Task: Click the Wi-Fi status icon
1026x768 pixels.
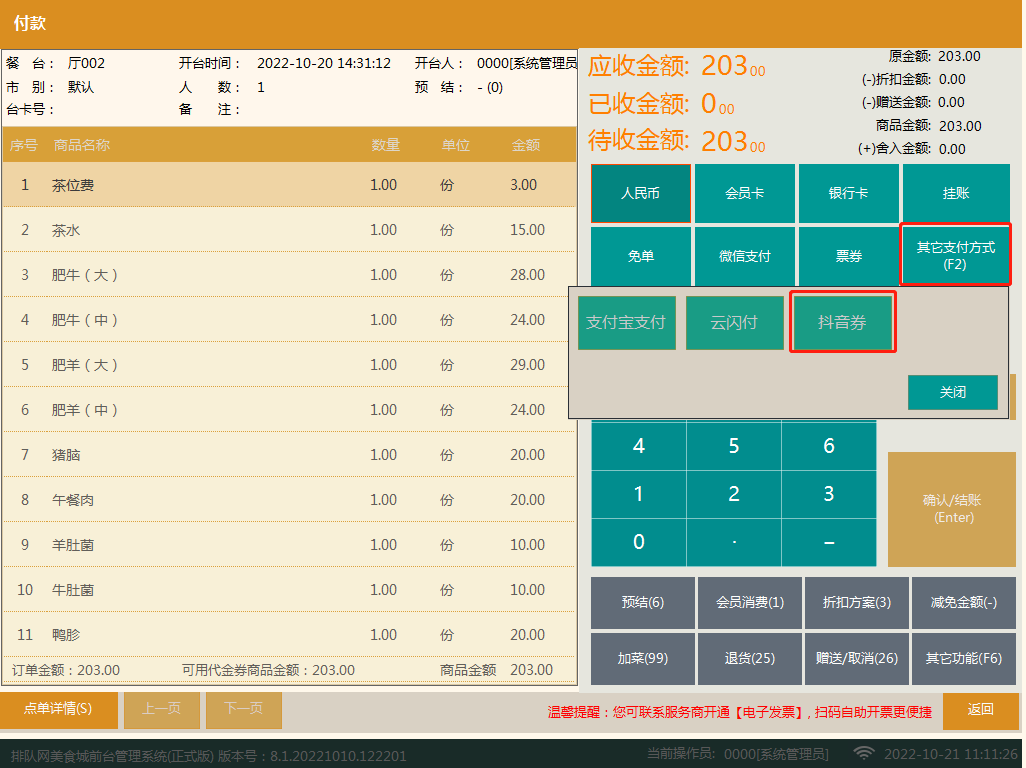Action: [862, 753]
